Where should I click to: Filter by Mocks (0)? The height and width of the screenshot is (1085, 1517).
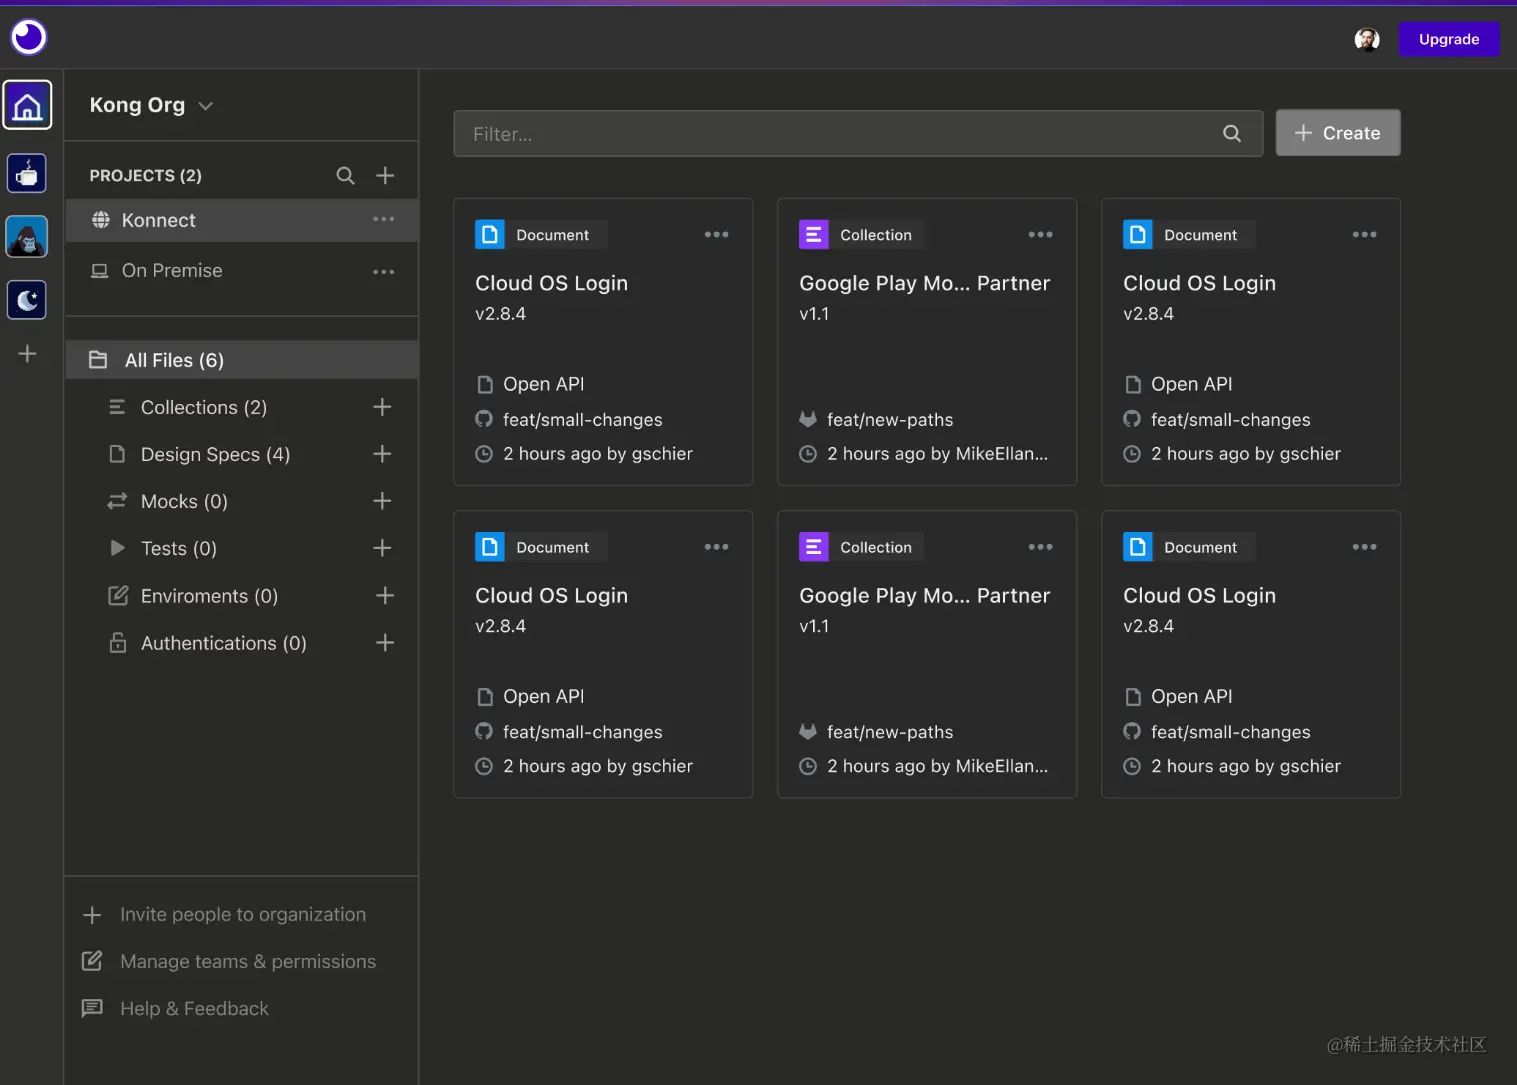[x=184, y=501]
